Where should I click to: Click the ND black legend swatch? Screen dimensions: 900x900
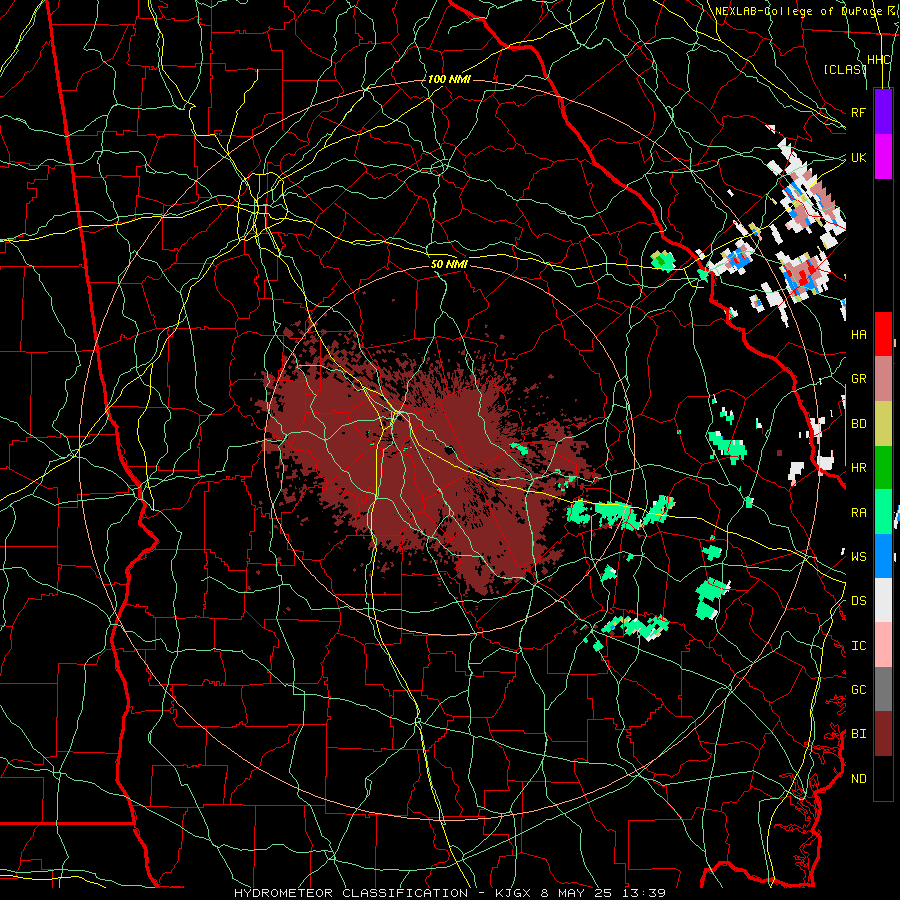point(883,778)
